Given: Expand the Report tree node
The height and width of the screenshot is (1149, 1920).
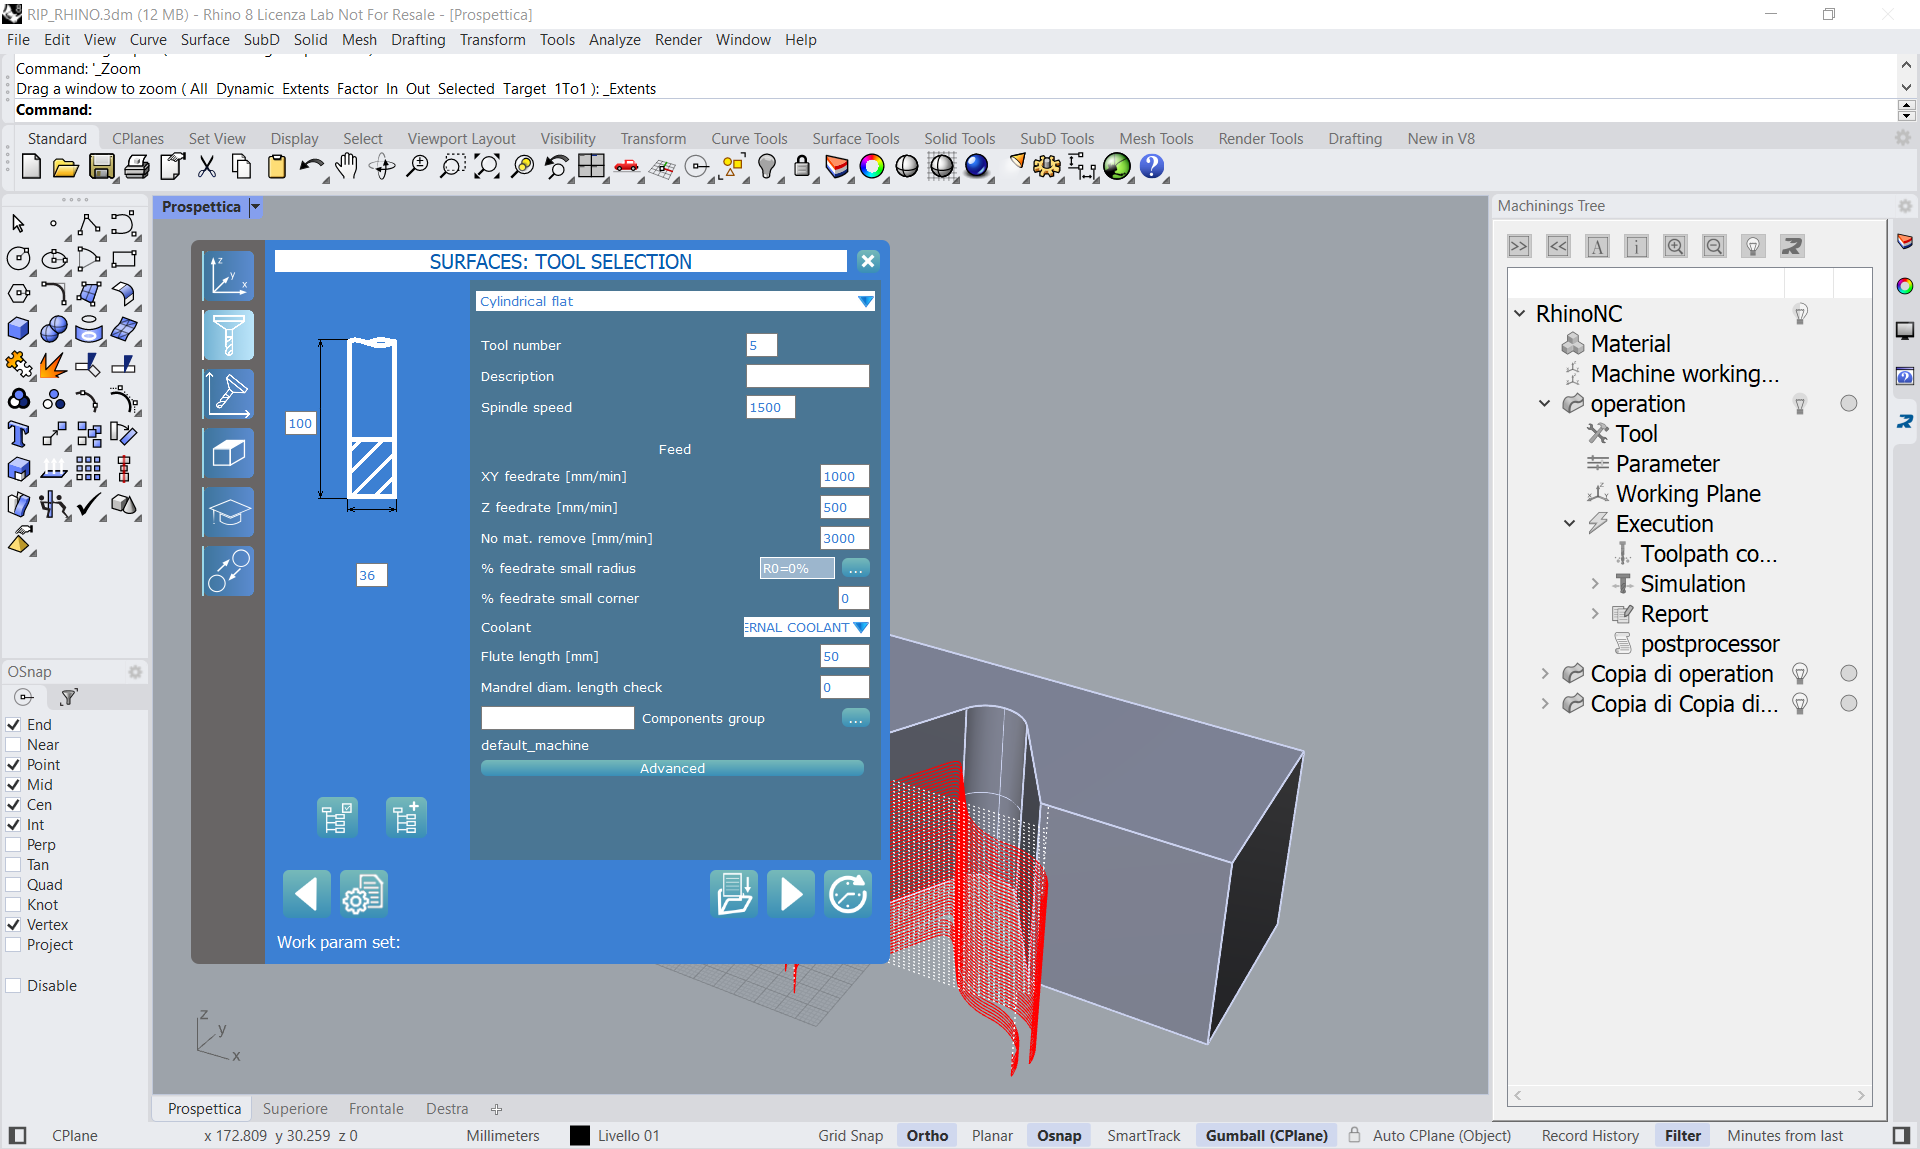Looking at the screenshot, I should (x=1595, y=613).
